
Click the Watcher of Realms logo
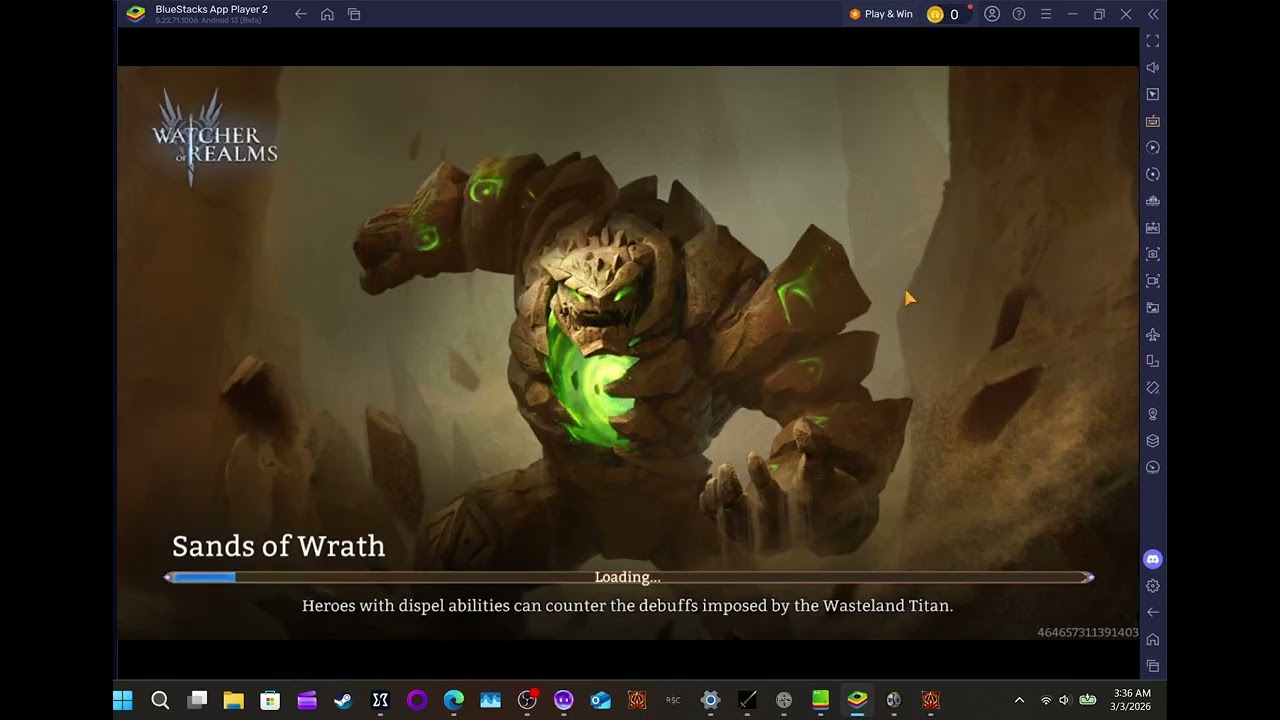pyautogui.click(x=214, y=137)
